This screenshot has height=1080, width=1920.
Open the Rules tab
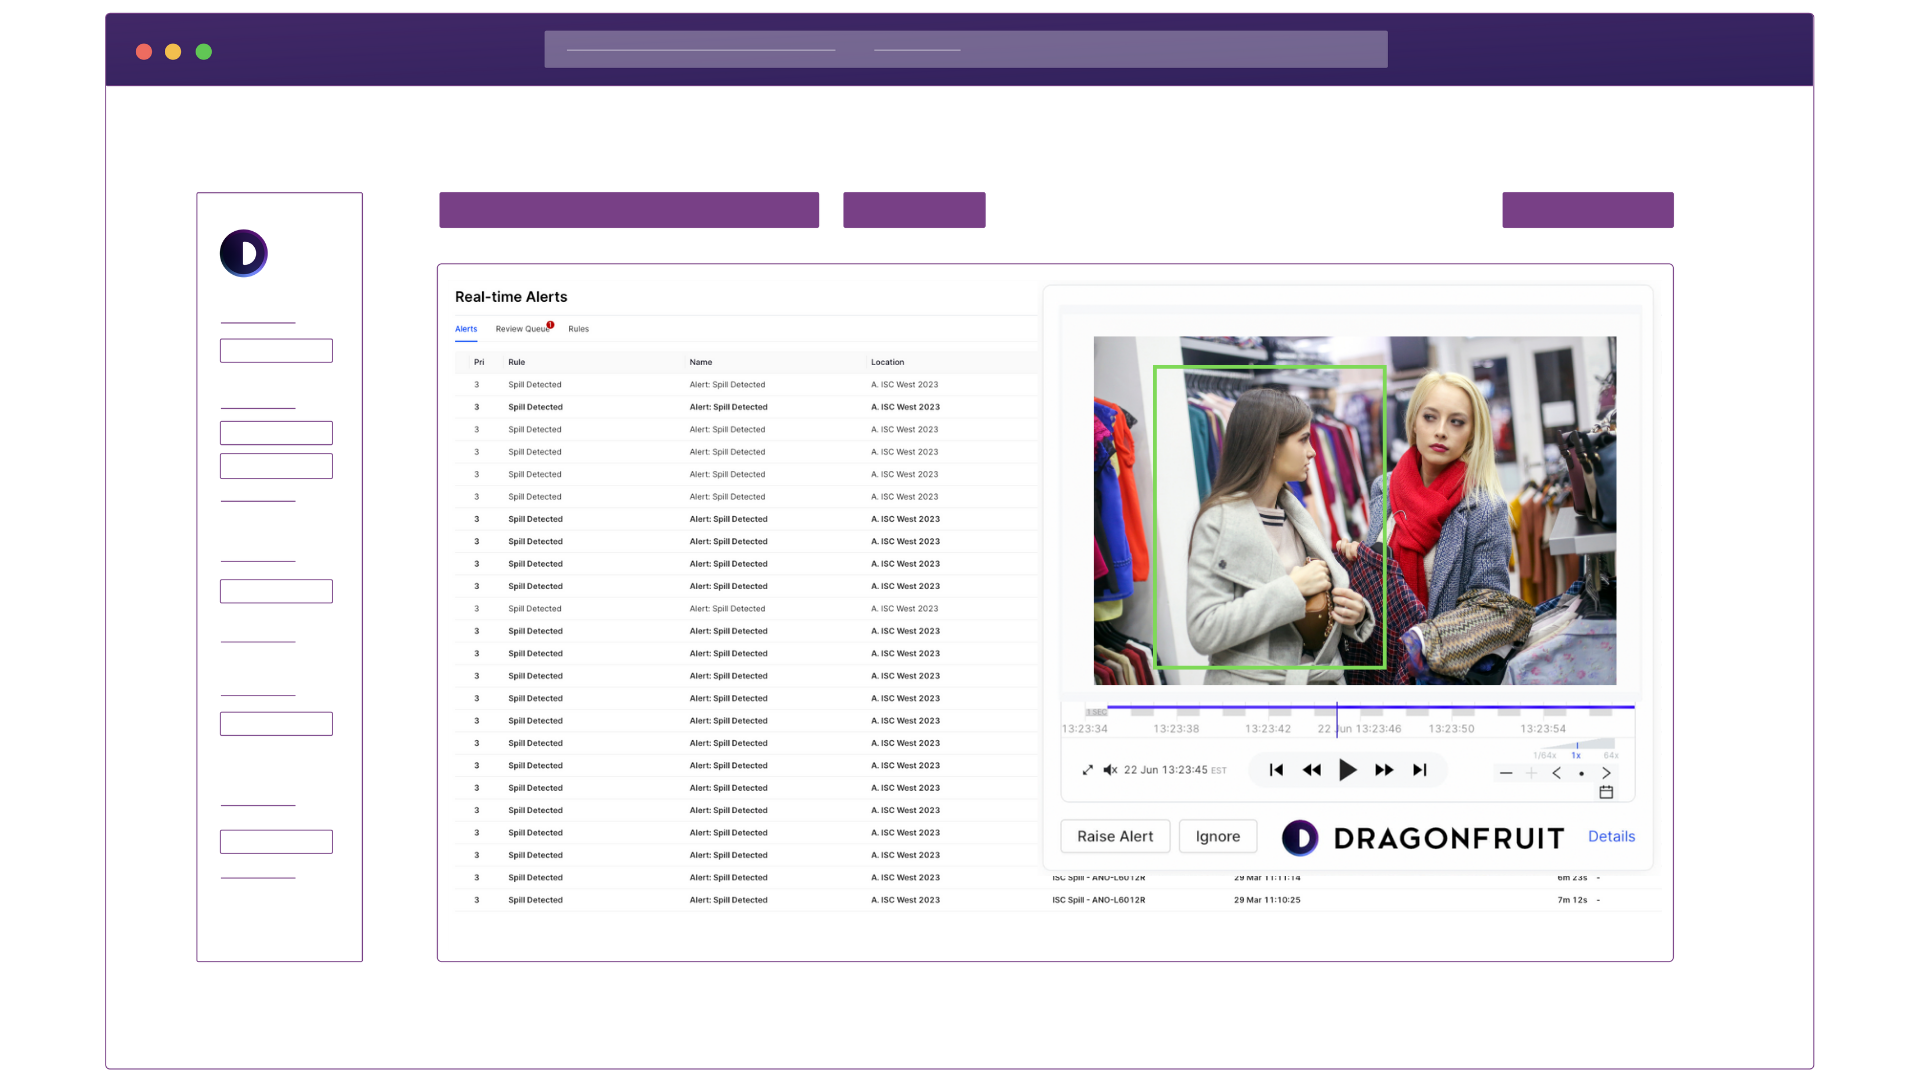[578, 328]
